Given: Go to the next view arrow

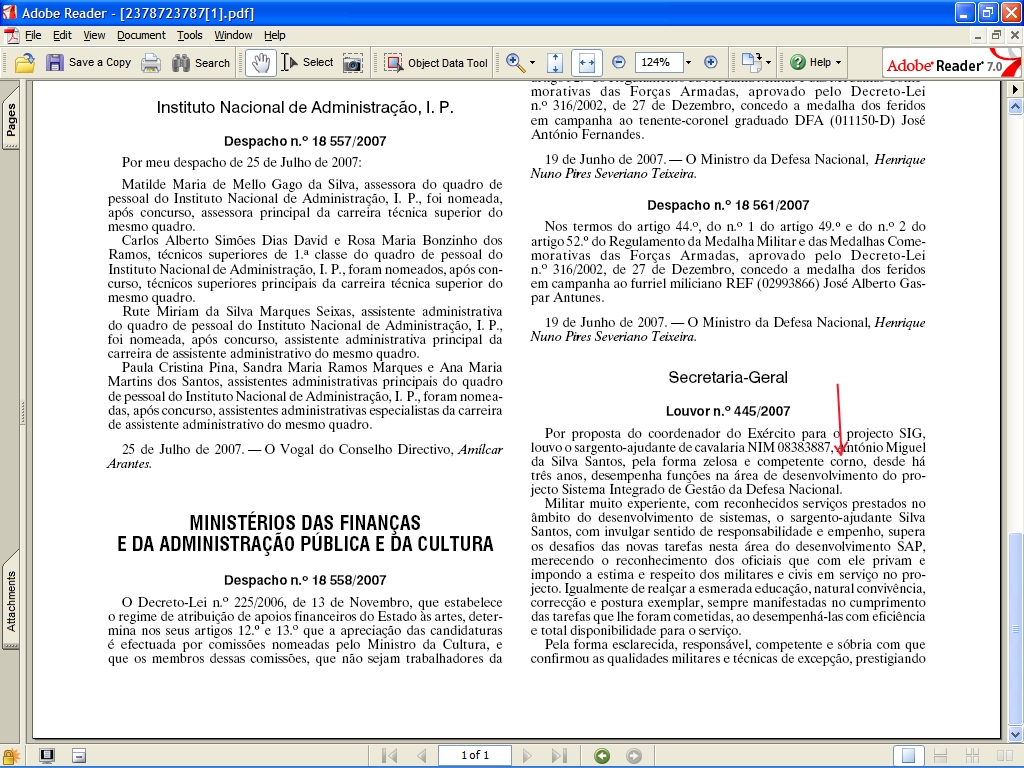Looking at the screenshot, I should pos(634,756).
